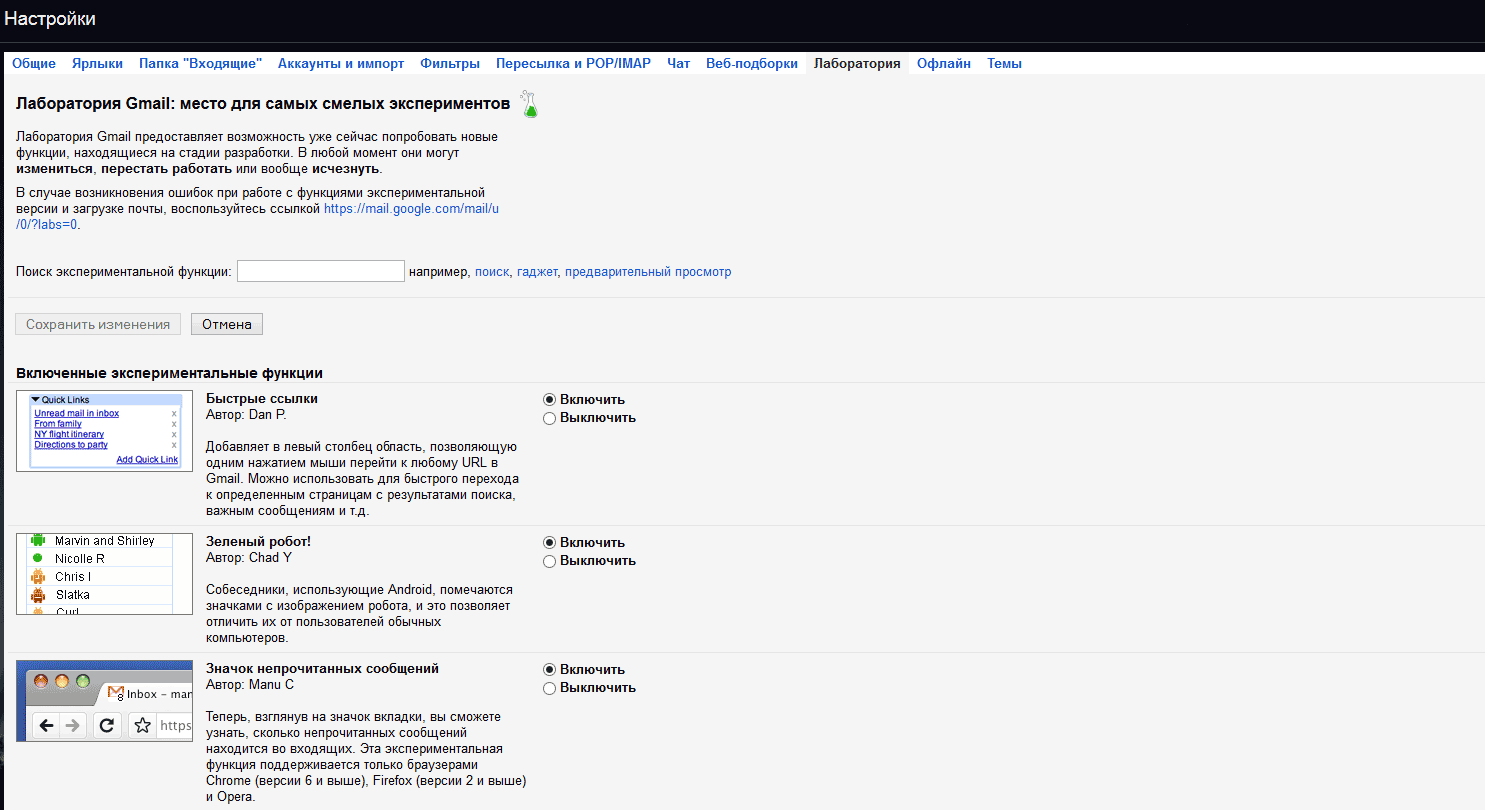
Task: Select Включить for Значок непрочитанных сообщений
Action: tap(549, 670)
